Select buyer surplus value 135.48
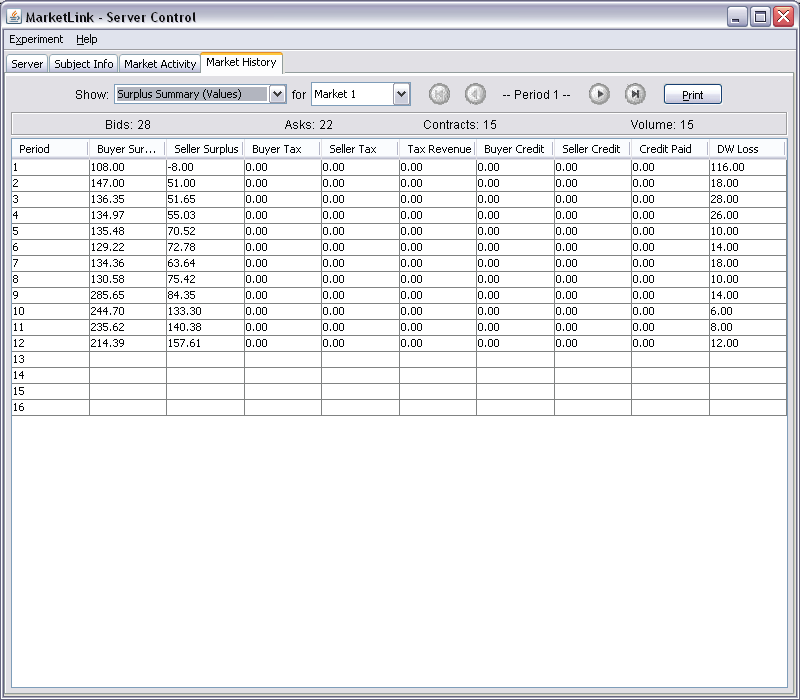The height and width of the screenshot is (700, 800). [128, 231]
